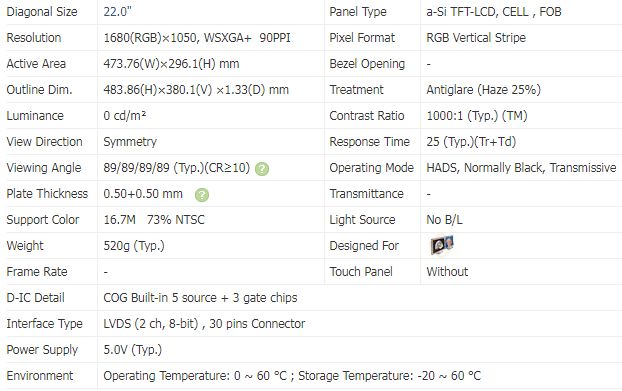This screenshot has height=391, width=622.
Task: Click the help icon beside Viewing Angle
Action: pos(262,169)
